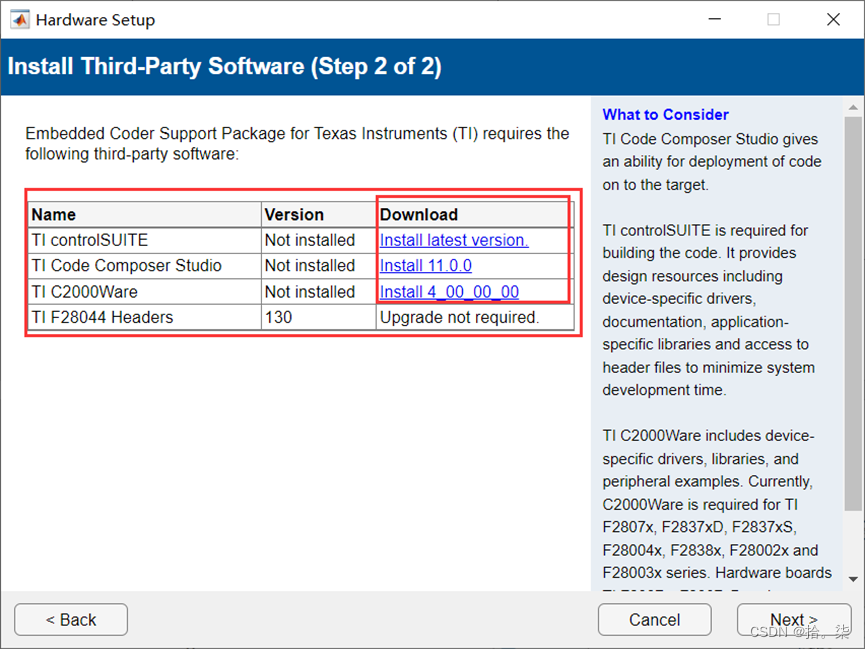Select the TI Code Composer Studio cell

(x=145, y=265)
